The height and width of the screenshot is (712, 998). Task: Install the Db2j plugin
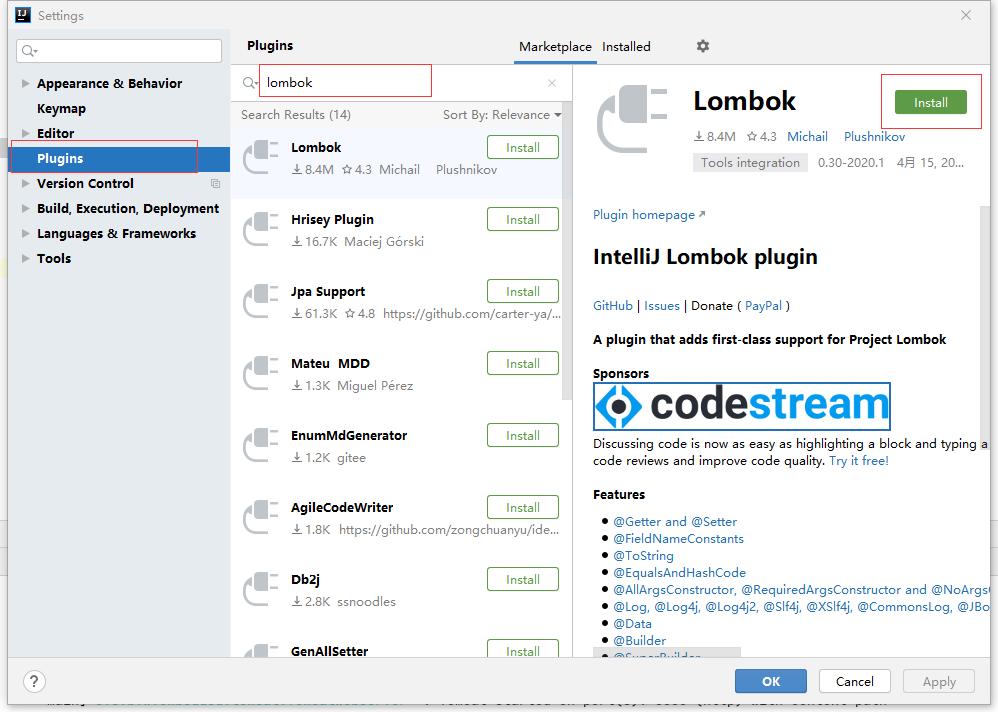(x=523, y=579)
